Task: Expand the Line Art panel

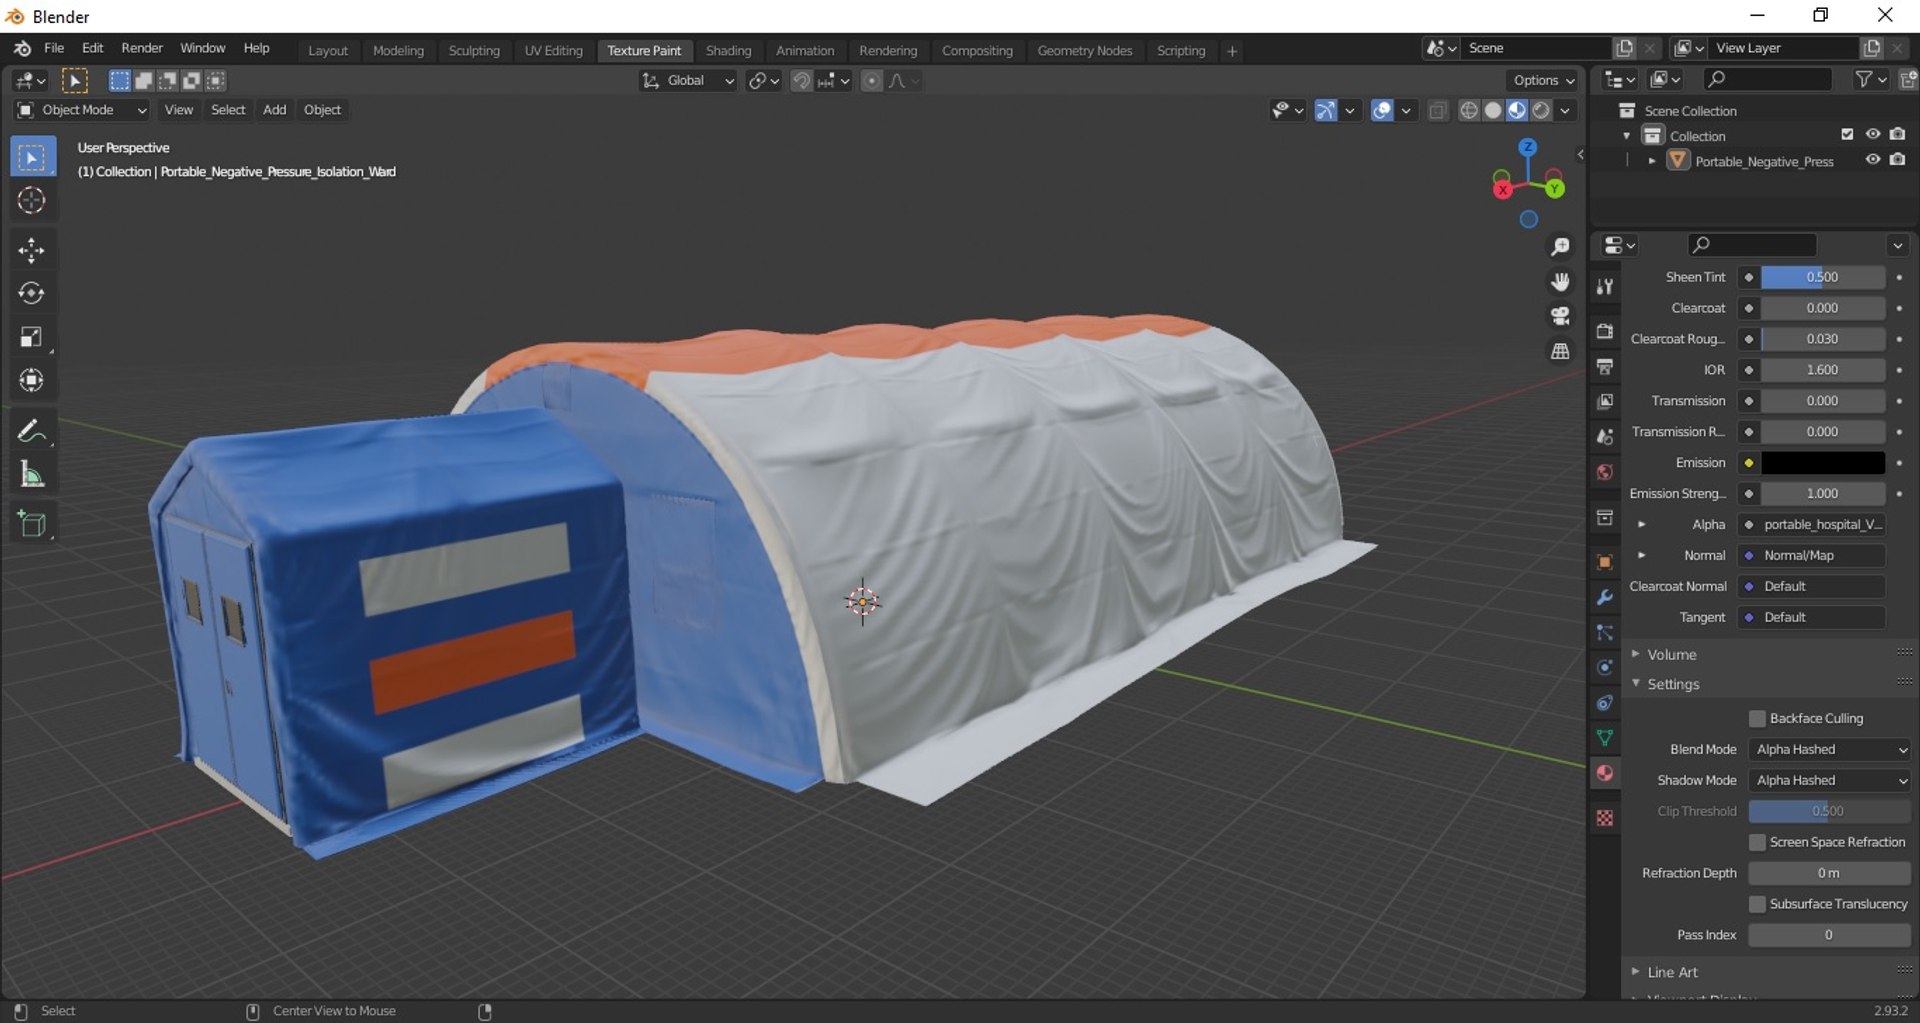Action: point(1672,973)
